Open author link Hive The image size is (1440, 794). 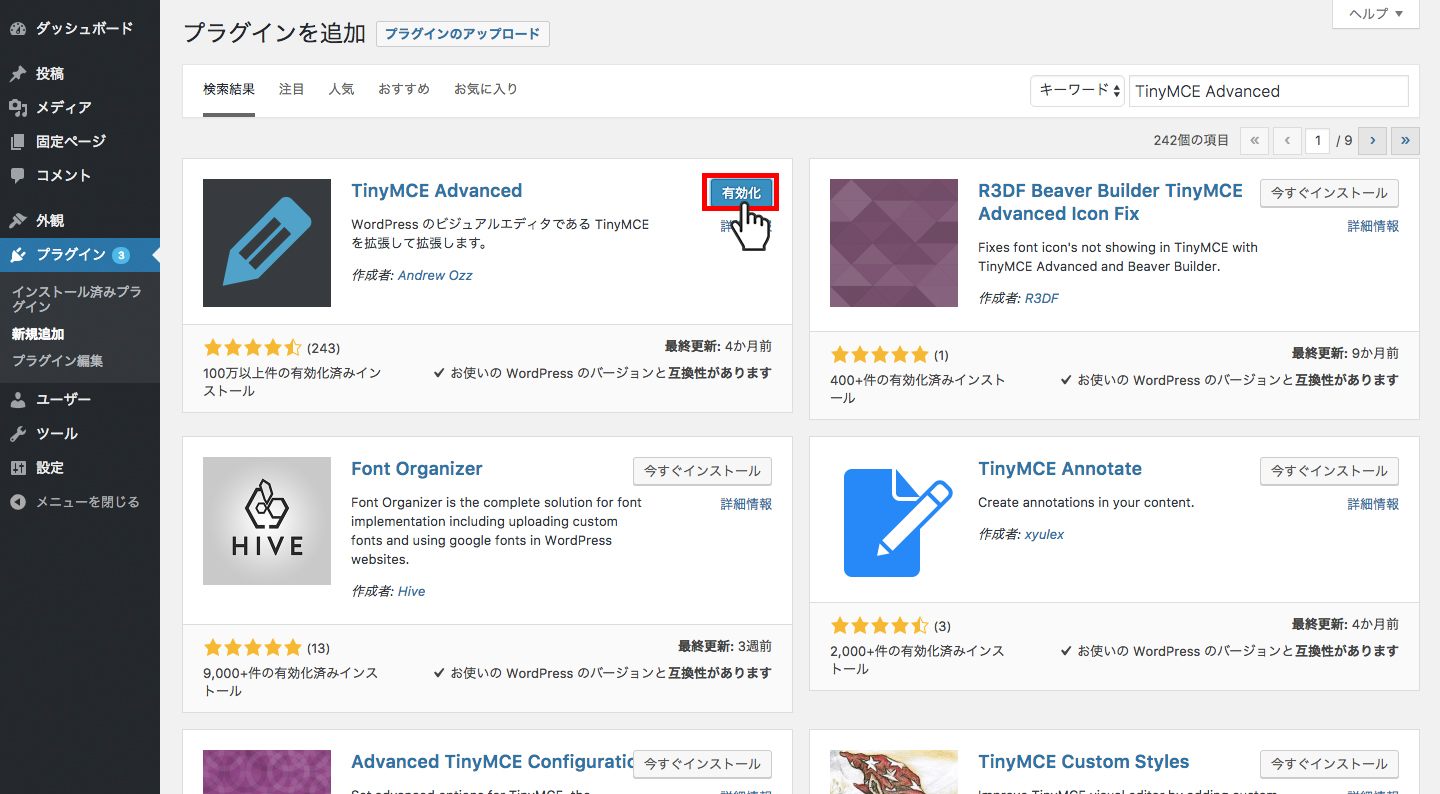tap(411, 591)
